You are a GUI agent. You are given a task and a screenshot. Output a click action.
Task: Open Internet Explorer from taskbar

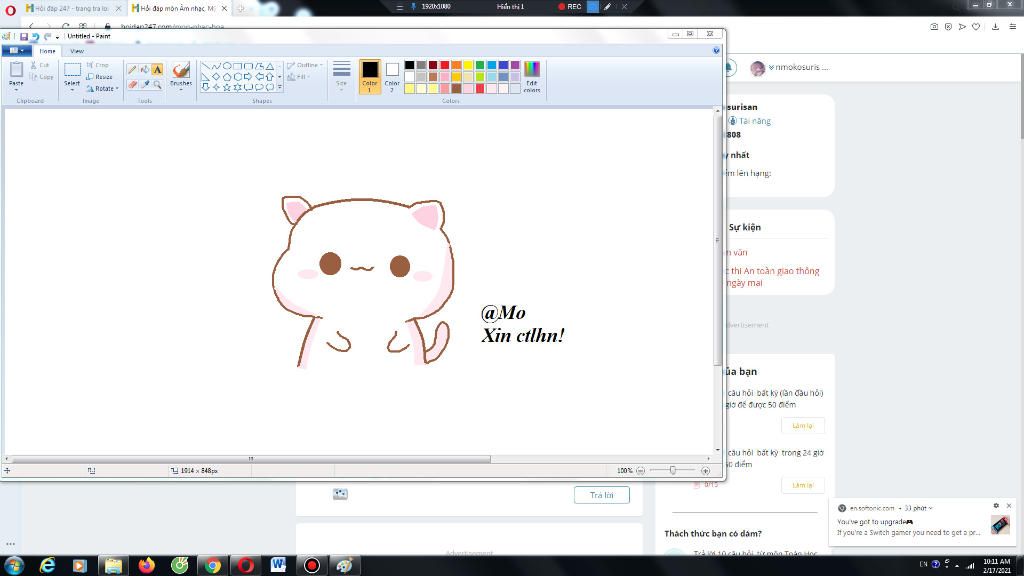(47, 565)
